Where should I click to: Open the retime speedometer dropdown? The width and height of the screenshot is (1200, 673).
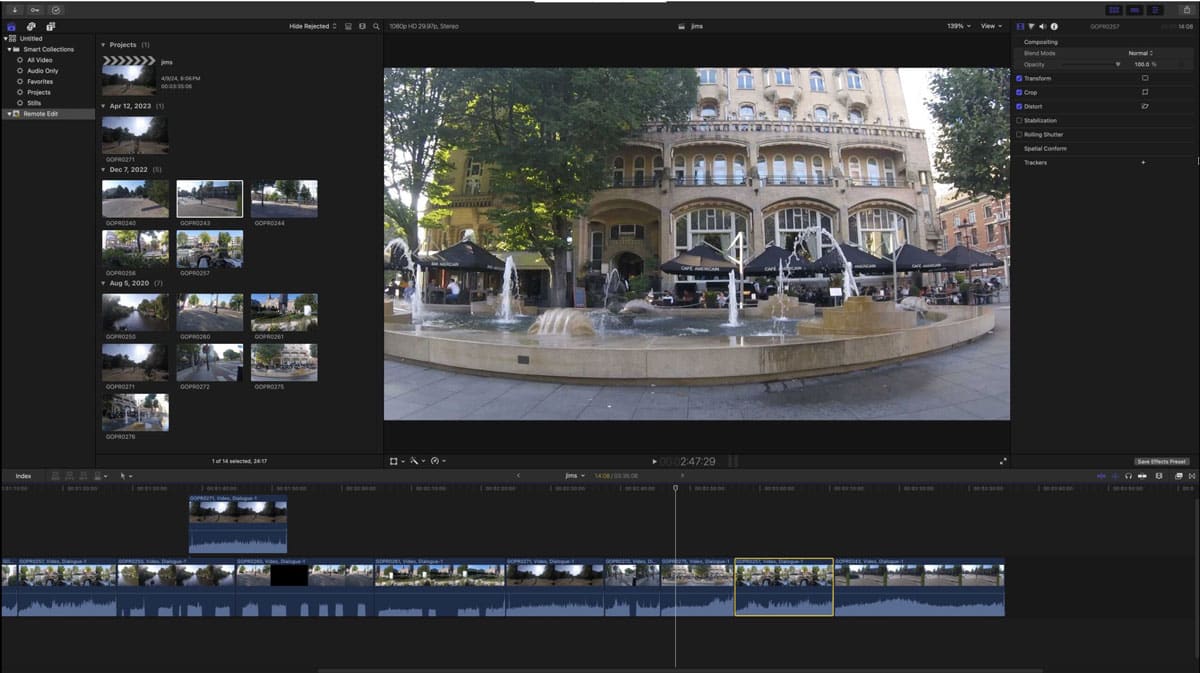click(x=438, y=461)
